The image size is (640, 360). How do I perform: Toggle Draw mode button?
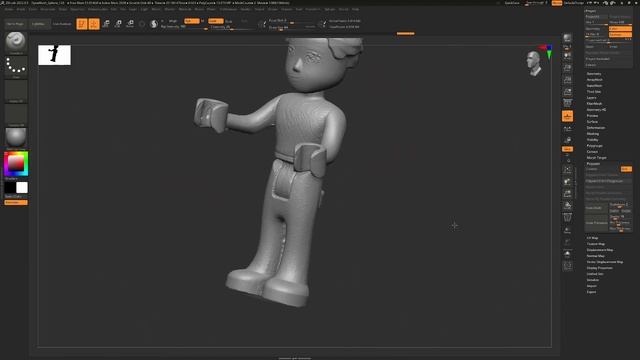[x=94, y=24]
